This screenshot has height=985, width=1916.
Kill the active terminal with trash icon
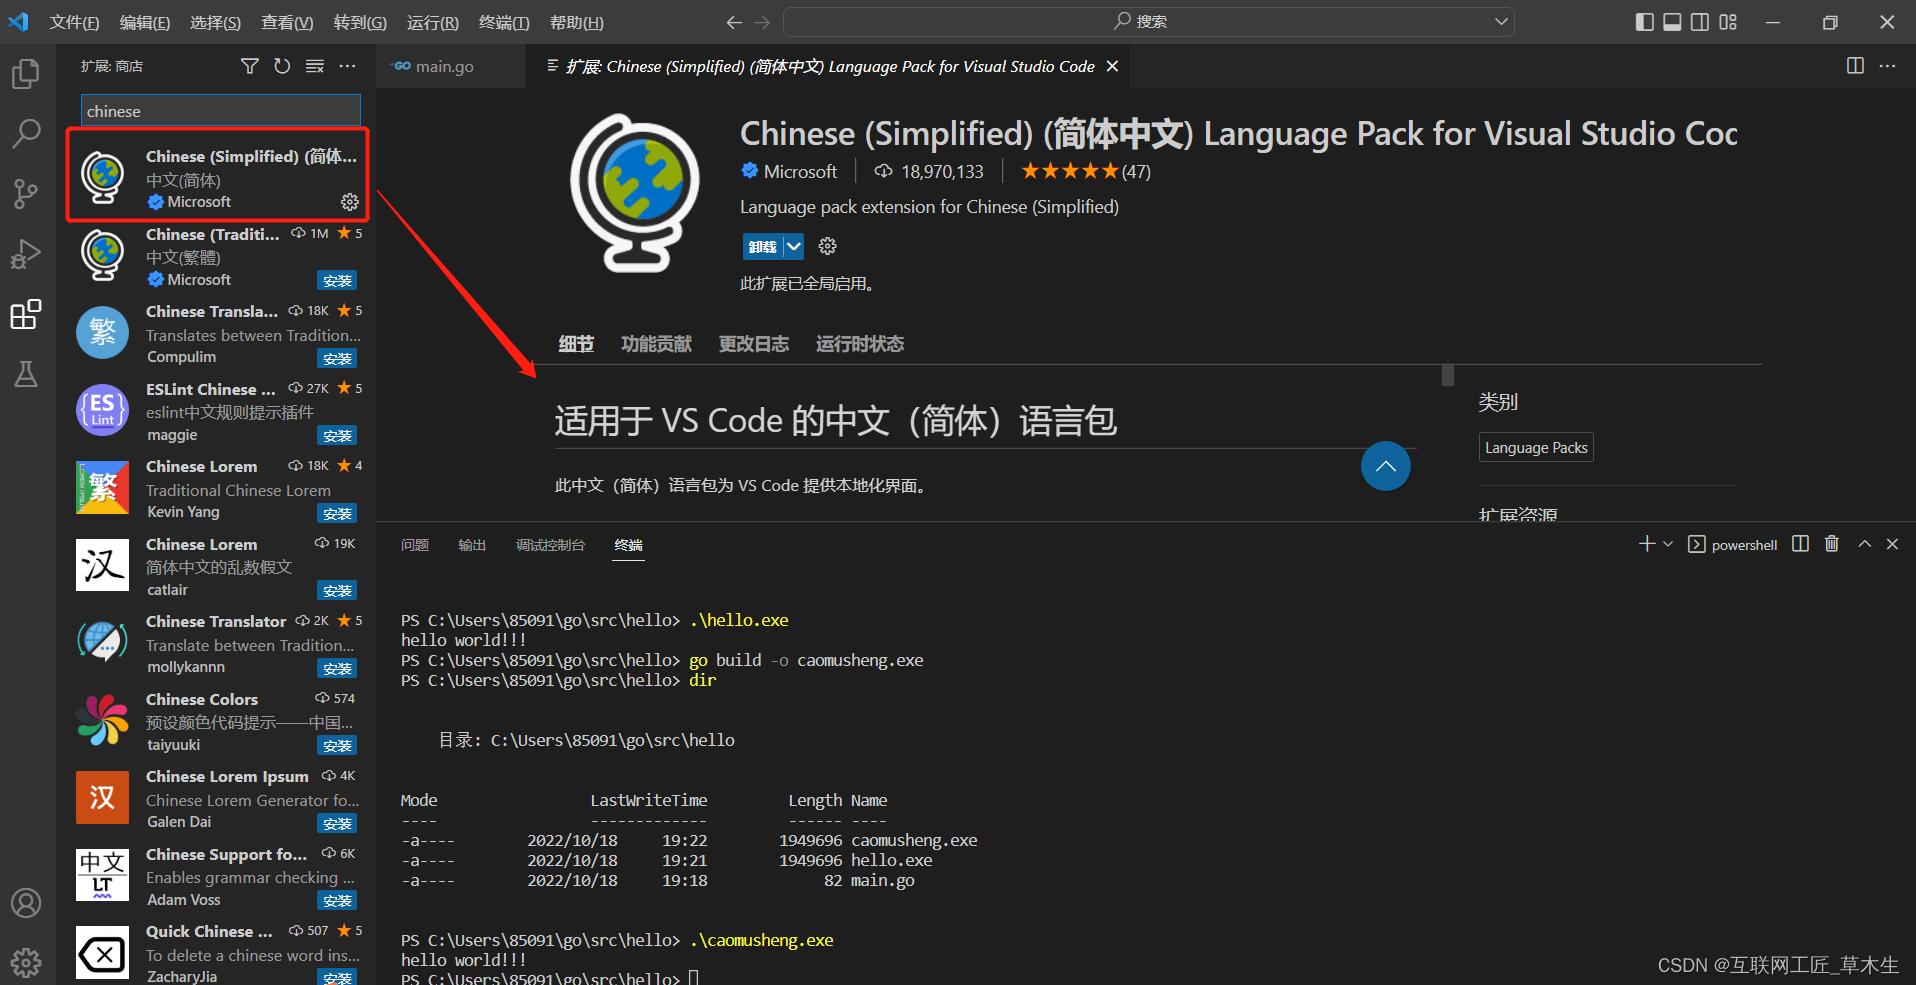pyautogui.click(x=1832, y=544)
